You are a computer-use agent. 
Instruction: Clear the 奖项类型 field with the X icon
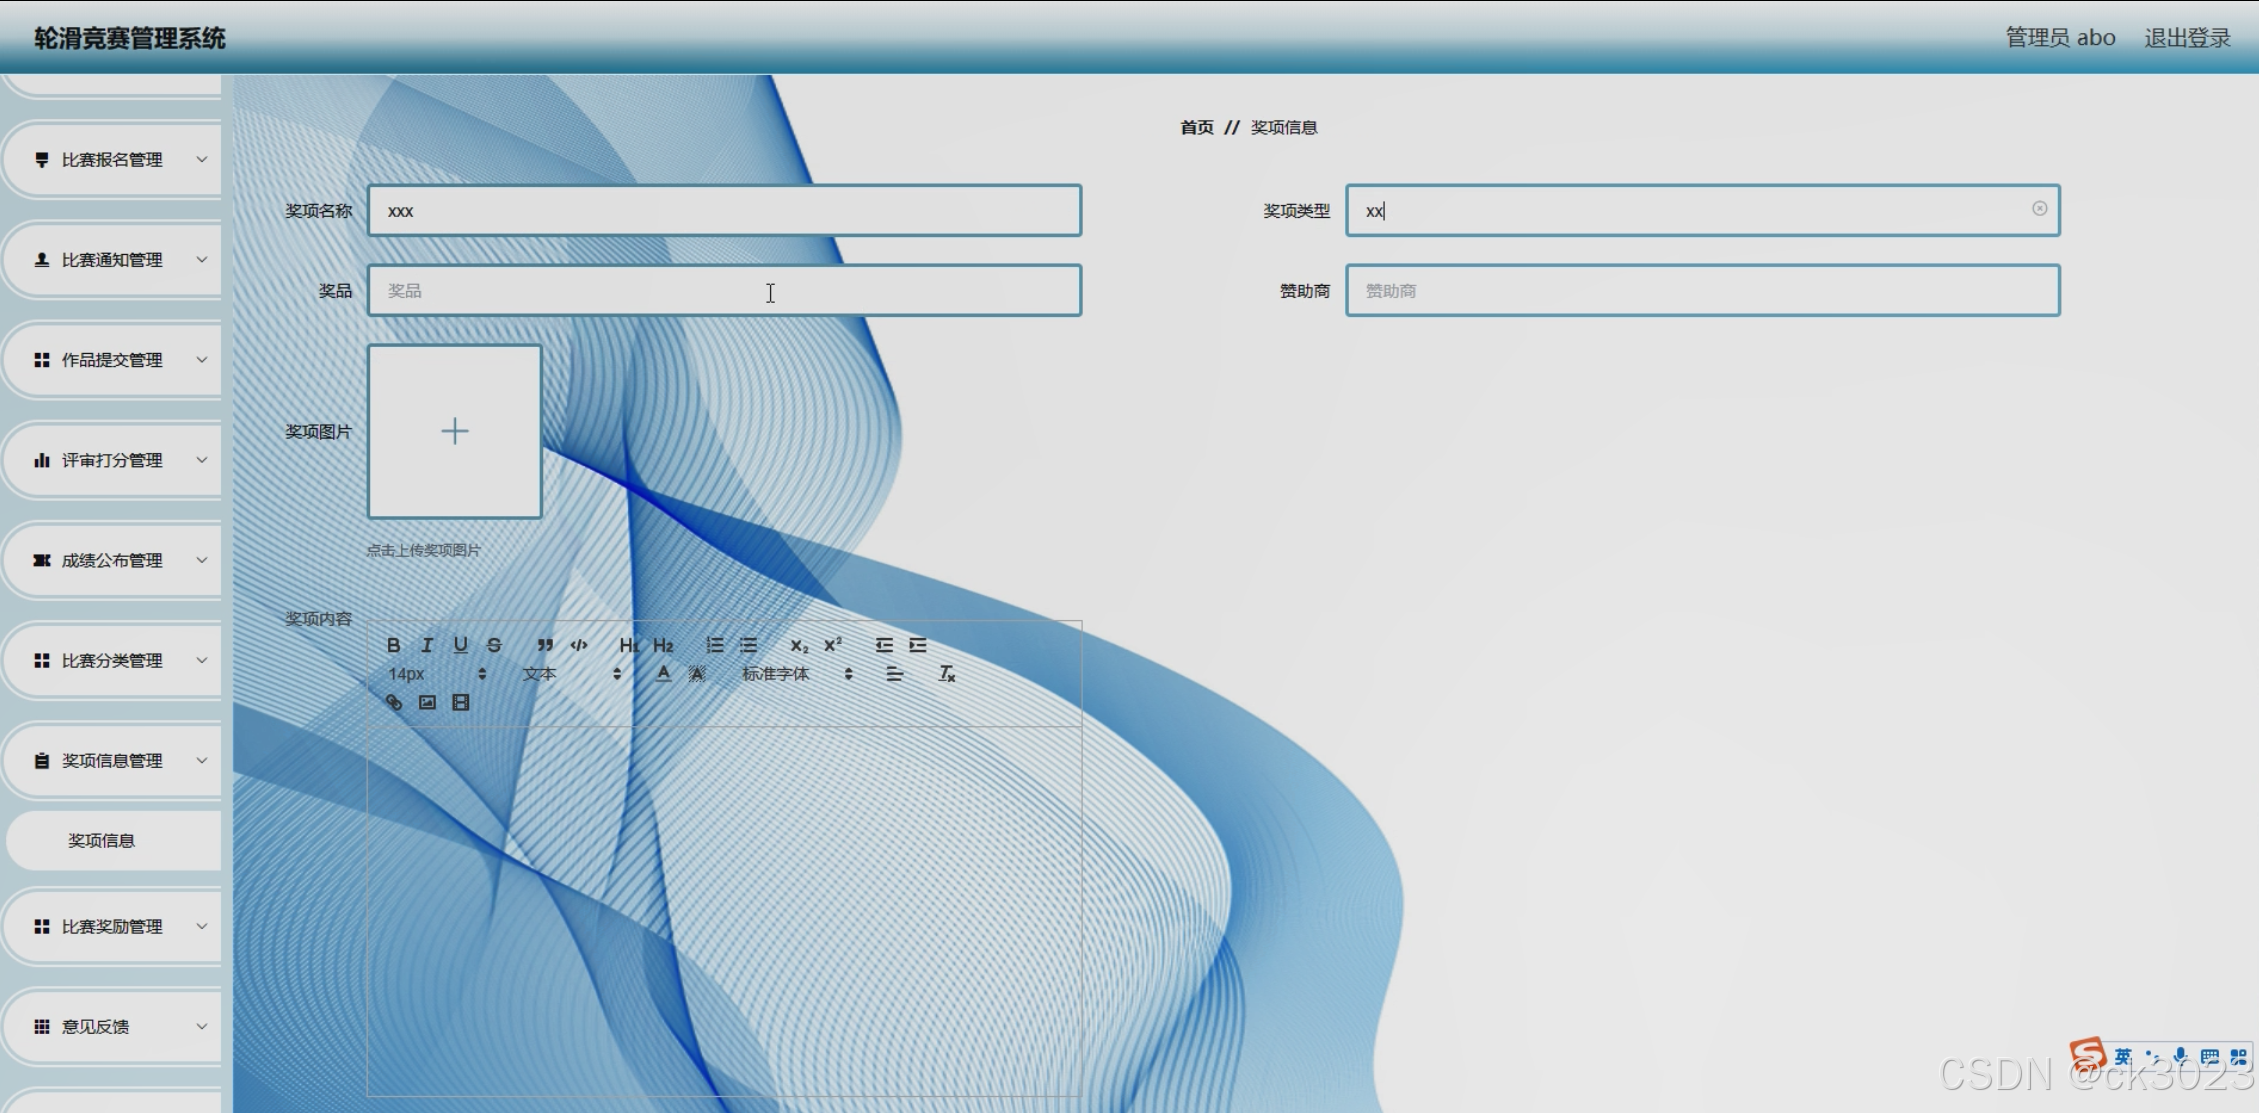pos(2039,208)
